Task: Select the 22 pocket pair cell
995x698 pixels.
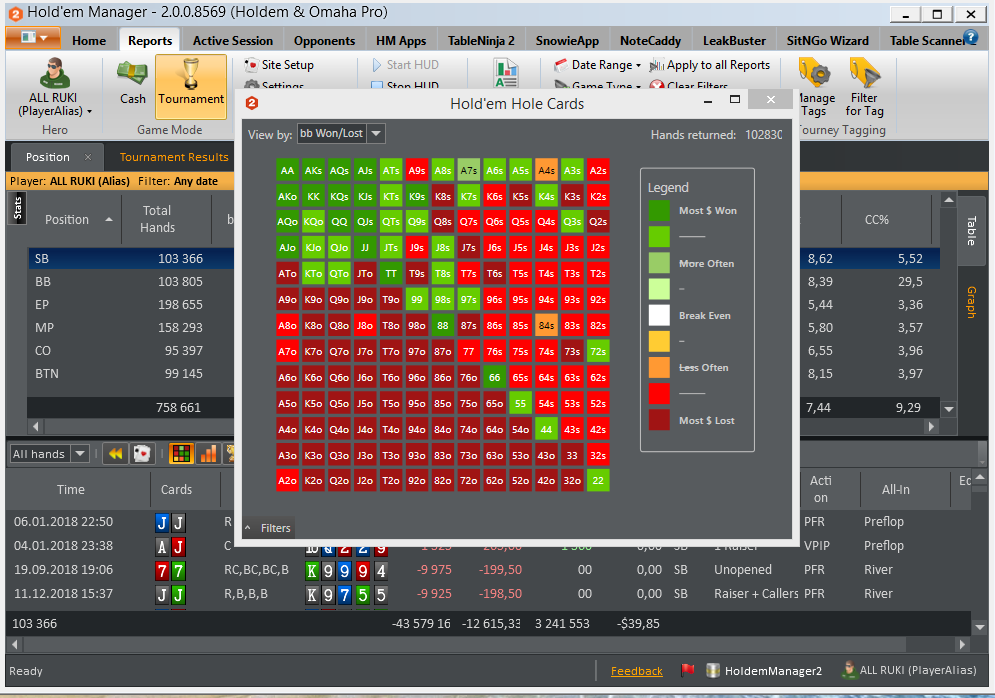Action: (598, 481)
